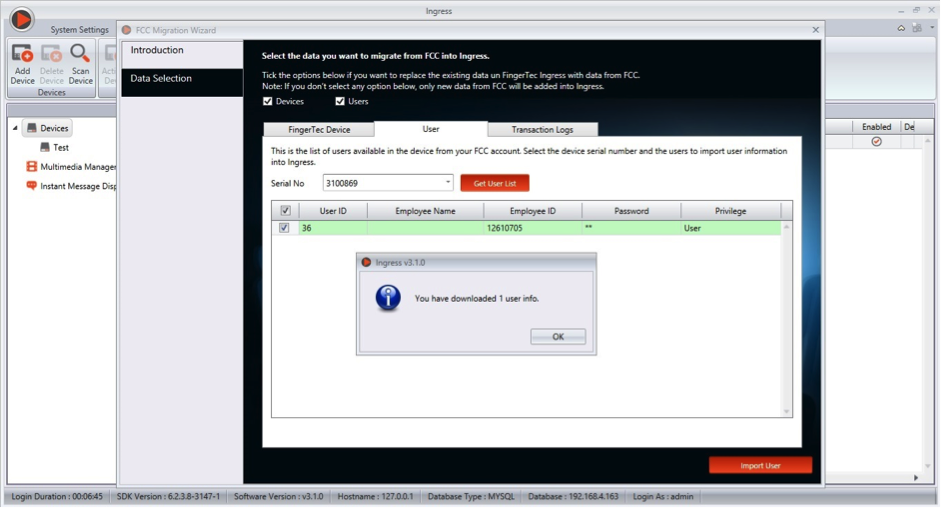Click Employee ID cell 12610705

tap(532, 228)
